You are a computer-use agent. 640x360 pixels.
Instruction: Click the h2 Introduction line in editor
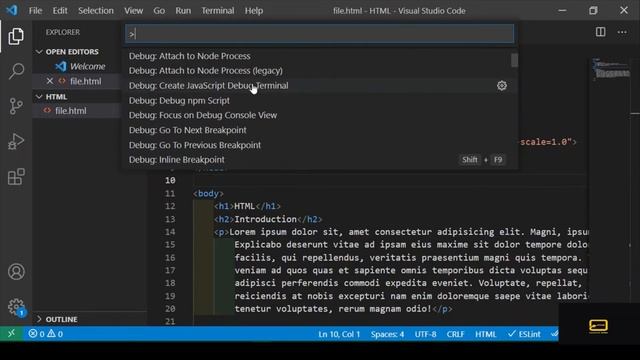click(x=268, y=219)
